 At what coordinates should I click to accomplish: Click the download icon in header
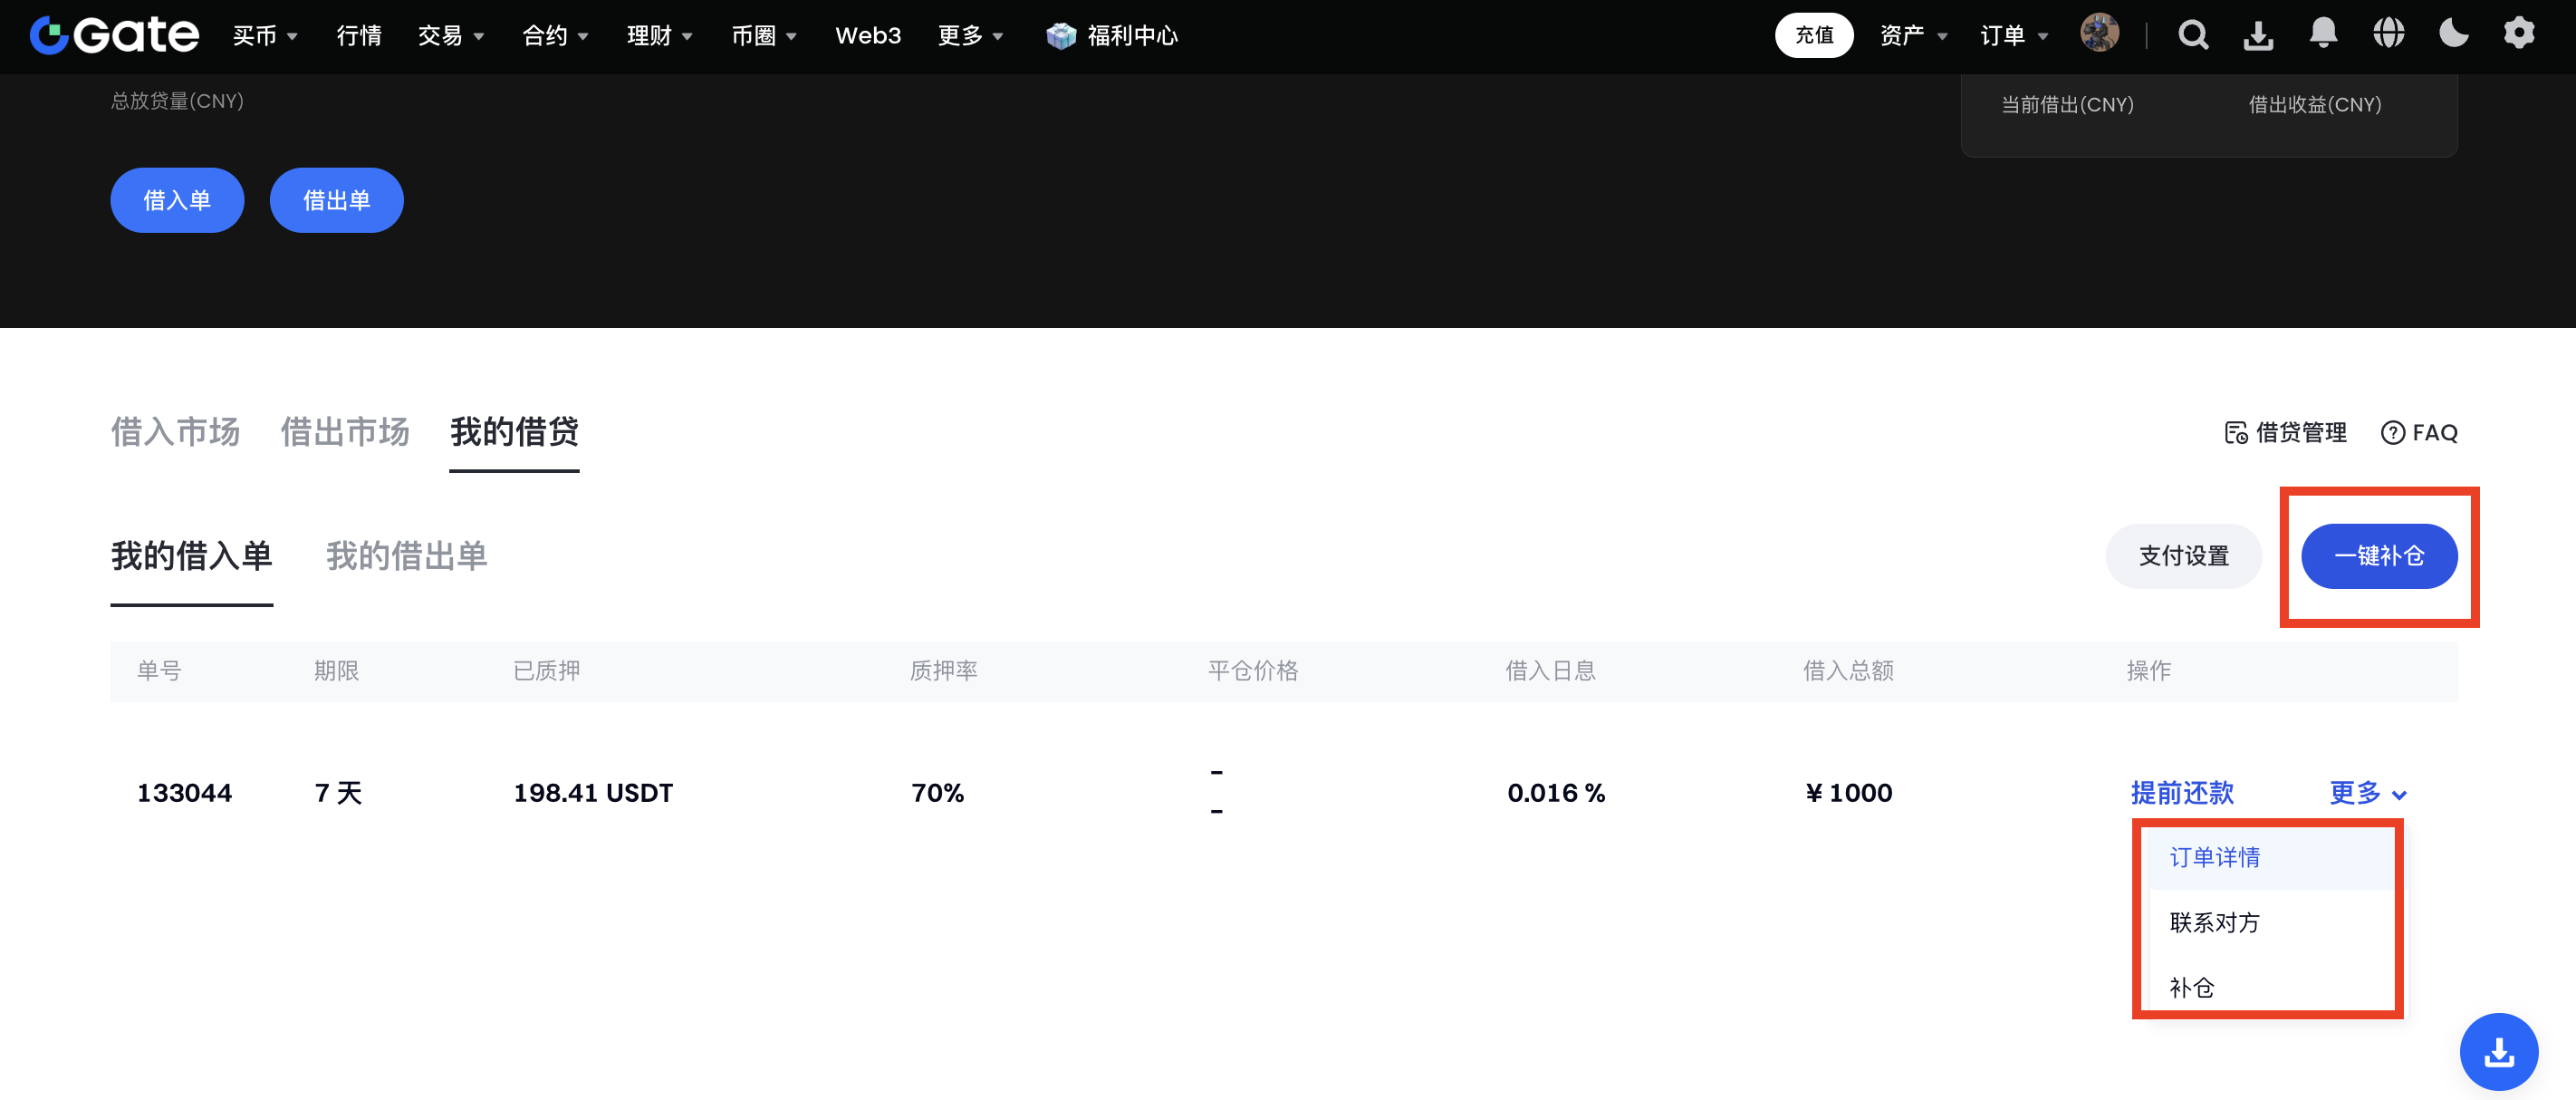tap(2258, 35)
